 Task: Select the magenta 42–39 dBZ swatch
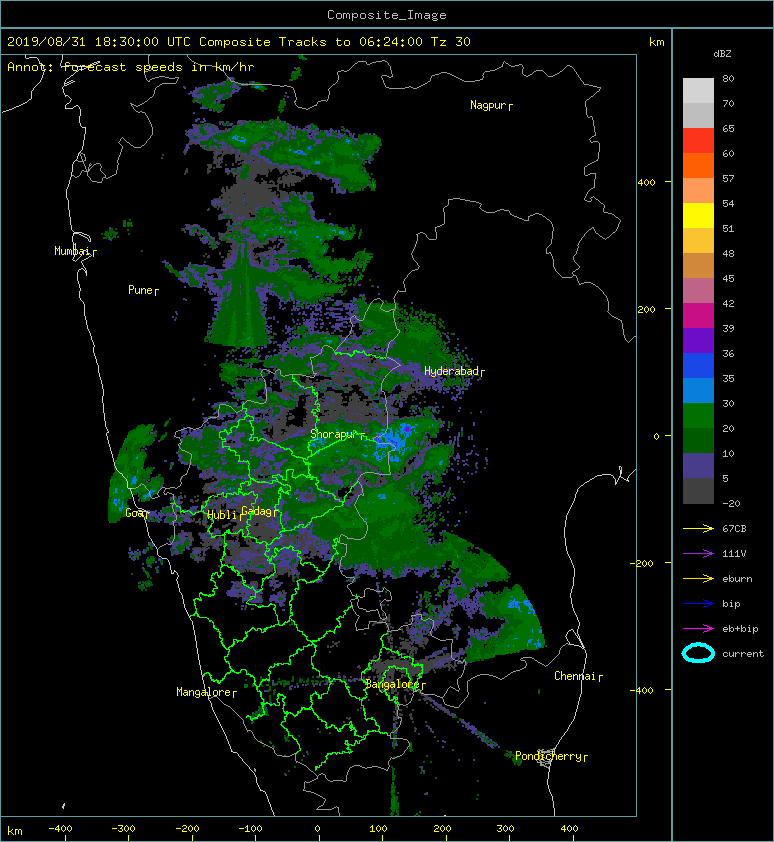tap(698, 315)
